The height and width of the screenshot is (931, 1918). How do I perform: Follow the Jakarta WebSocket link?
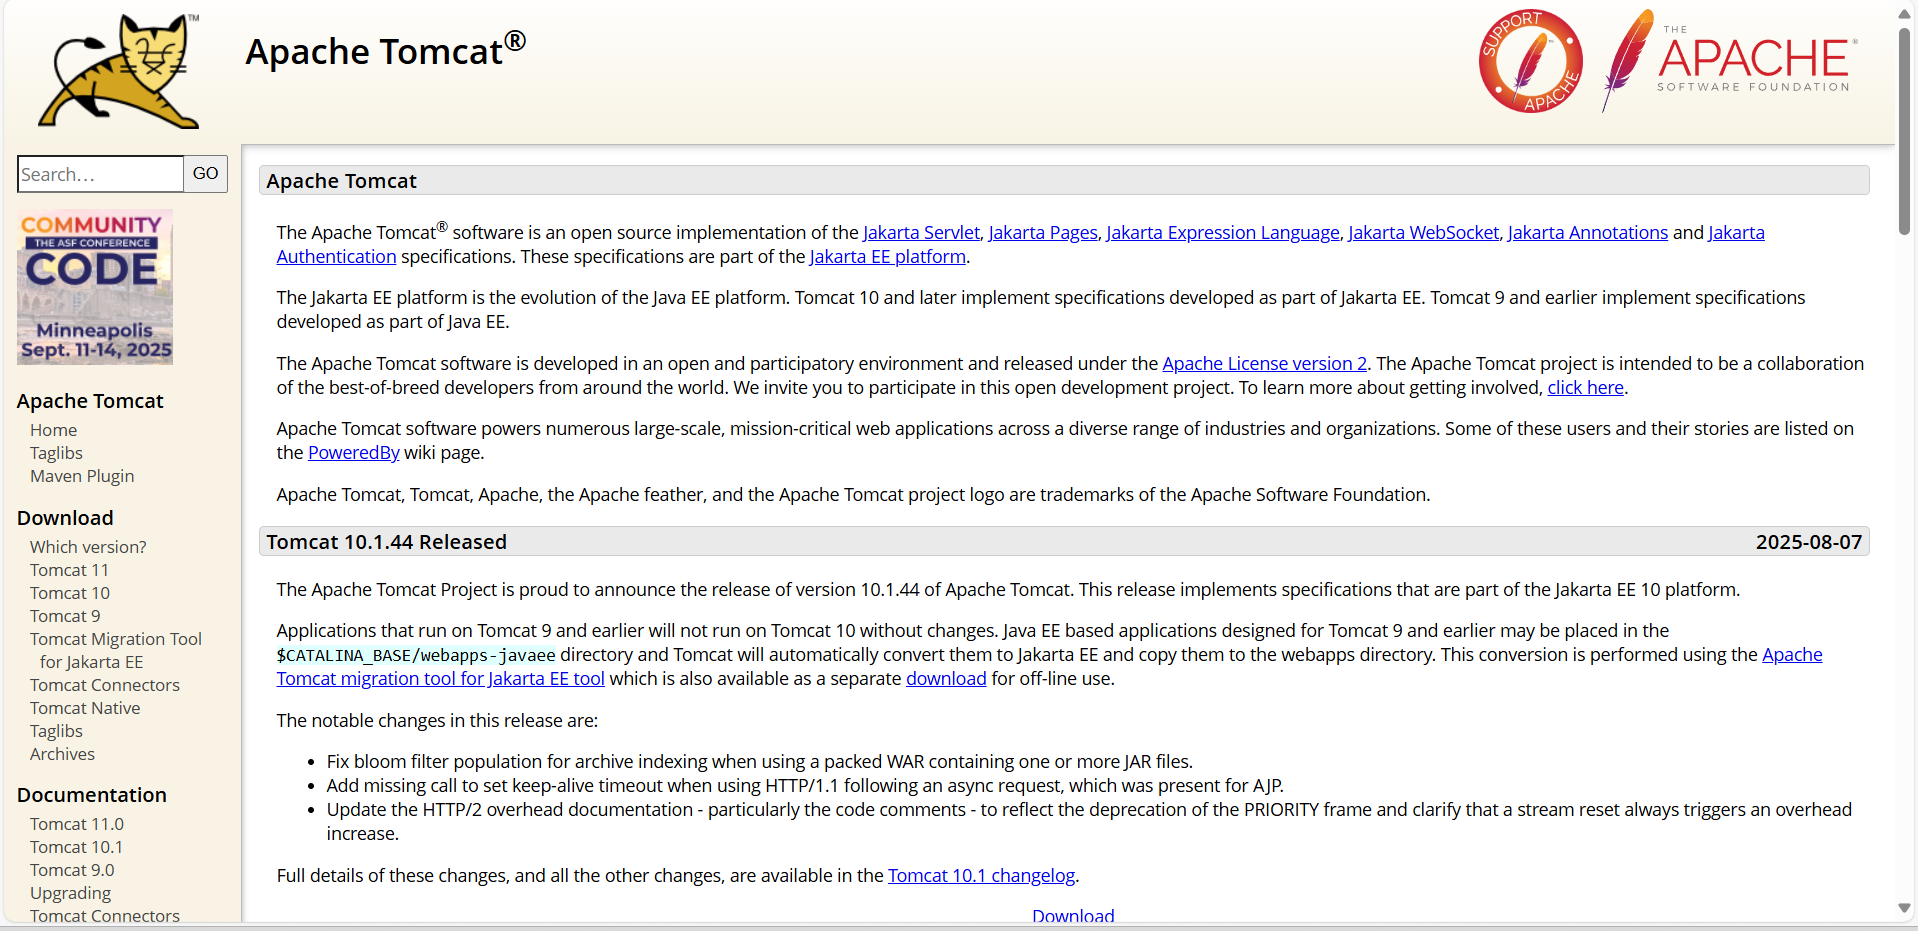coord(1423,232)
